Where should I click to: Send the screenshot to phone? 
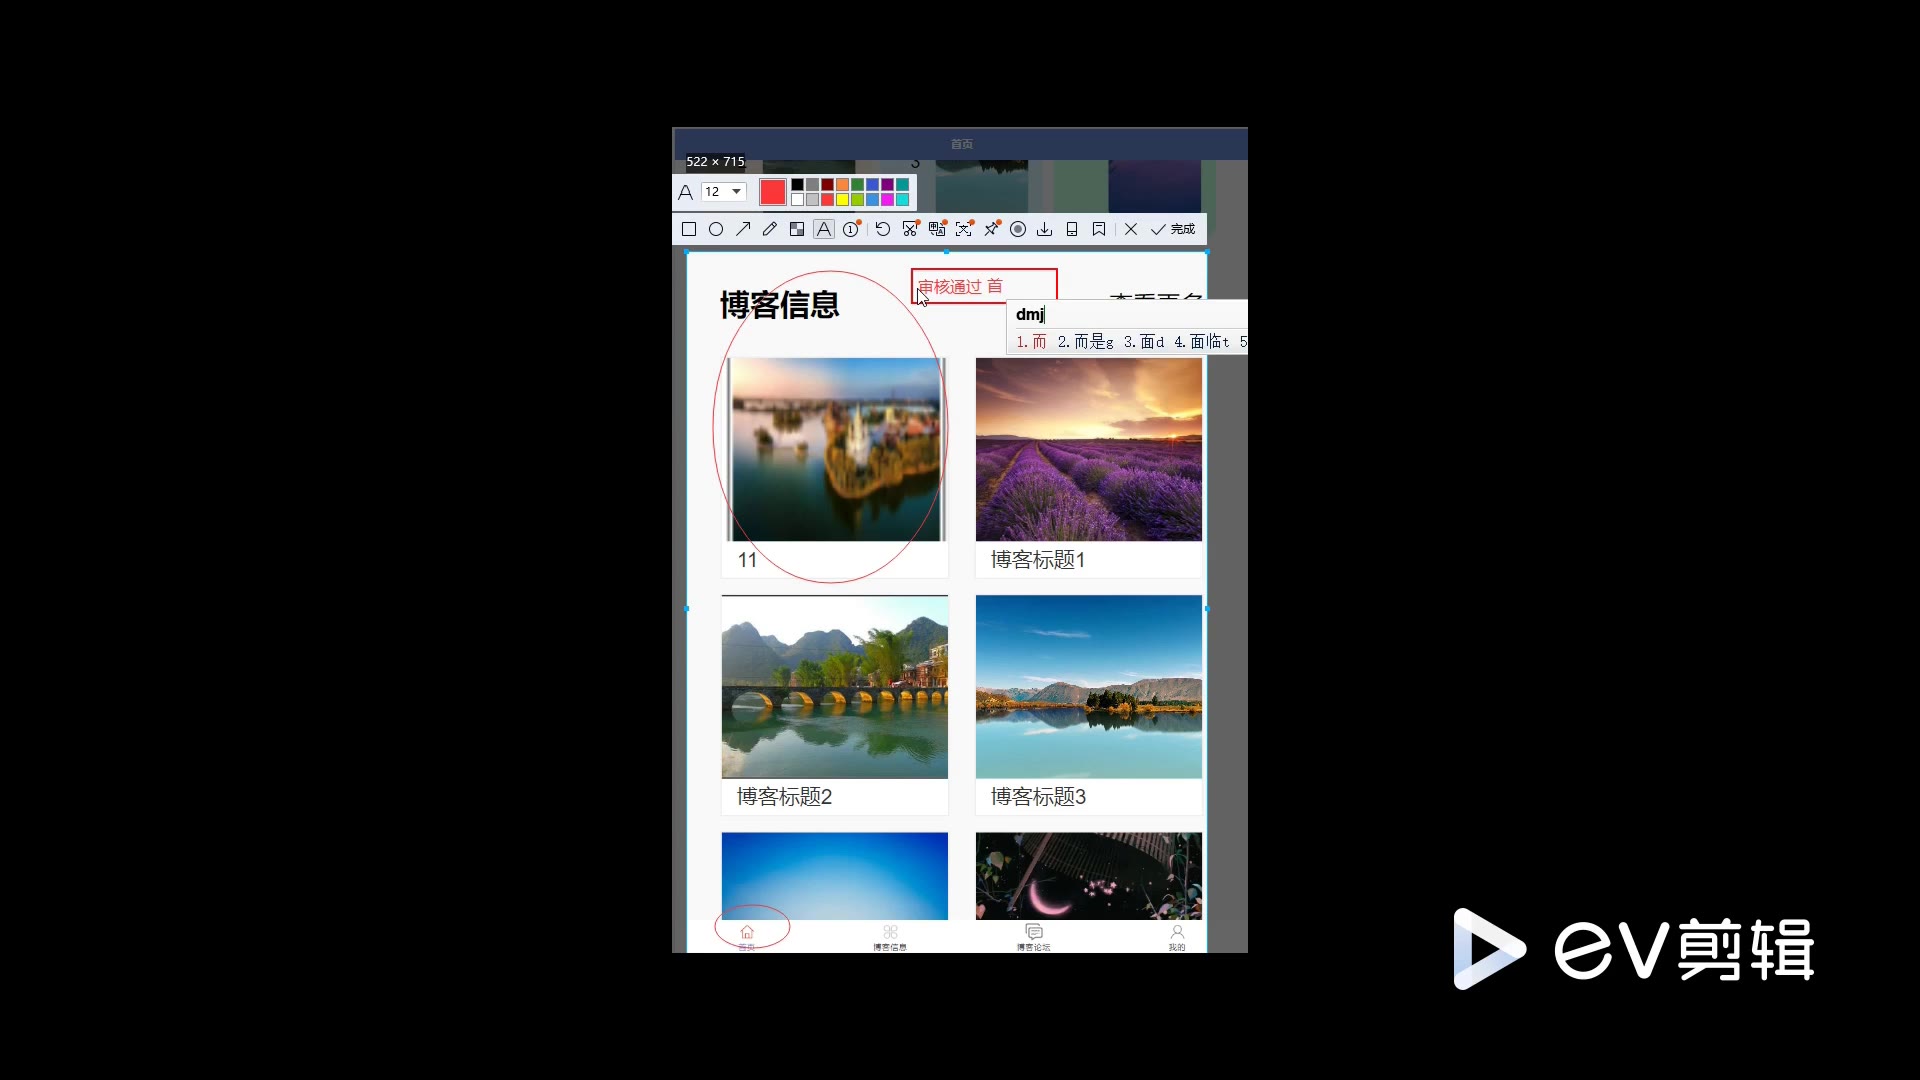coord(1072,229)
